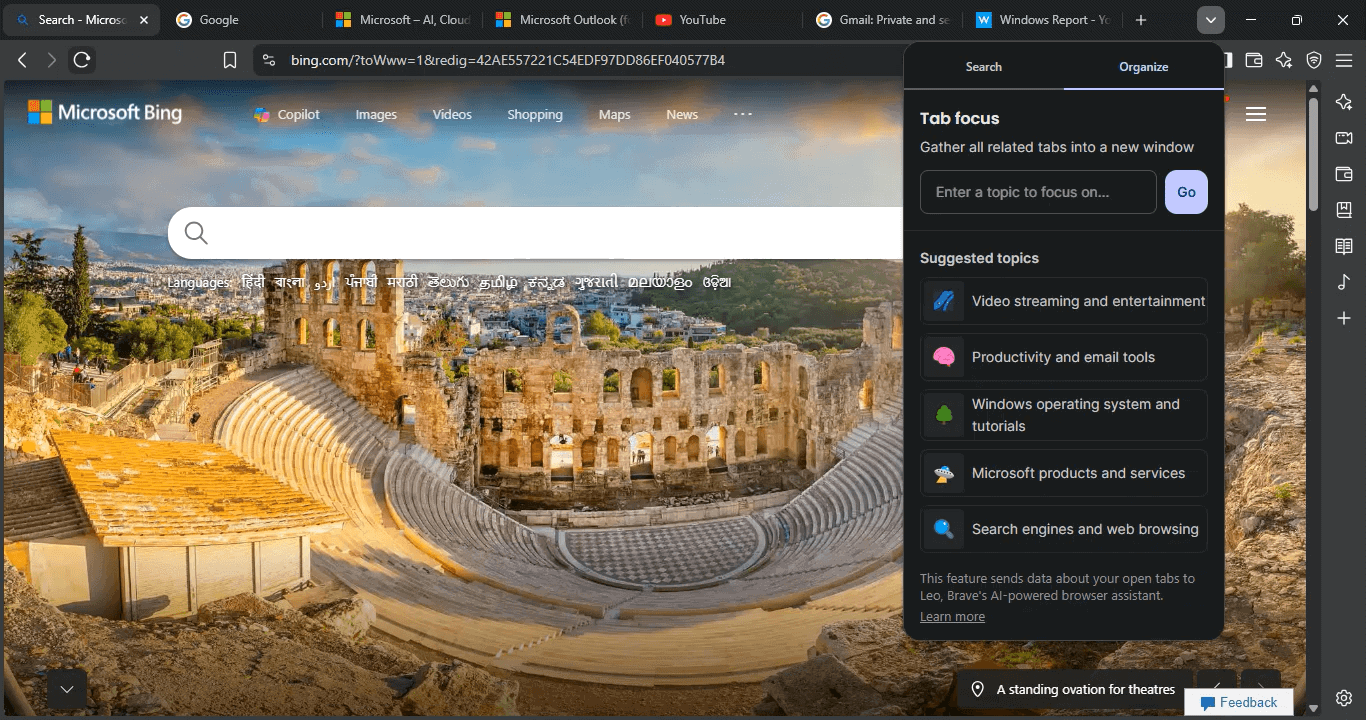1366x720 pixels.
Task: Switch Bing language to বাংলা
Action: point(290,282)
